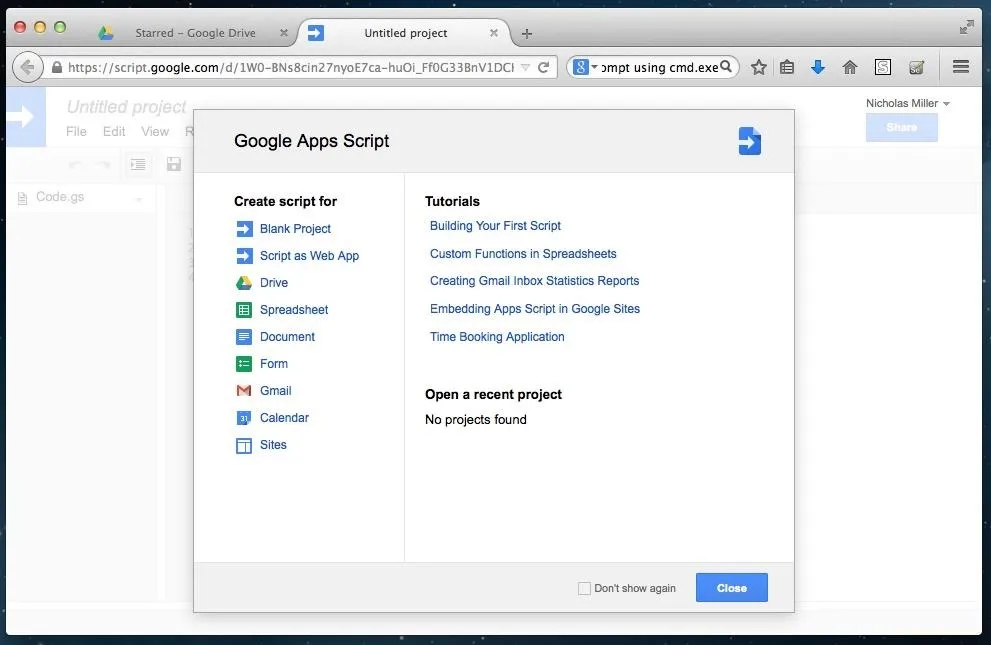The width and height of the screenshot is (991, 645).
Task: Close the Untitled project tab
Action: [x=494, y=33]
